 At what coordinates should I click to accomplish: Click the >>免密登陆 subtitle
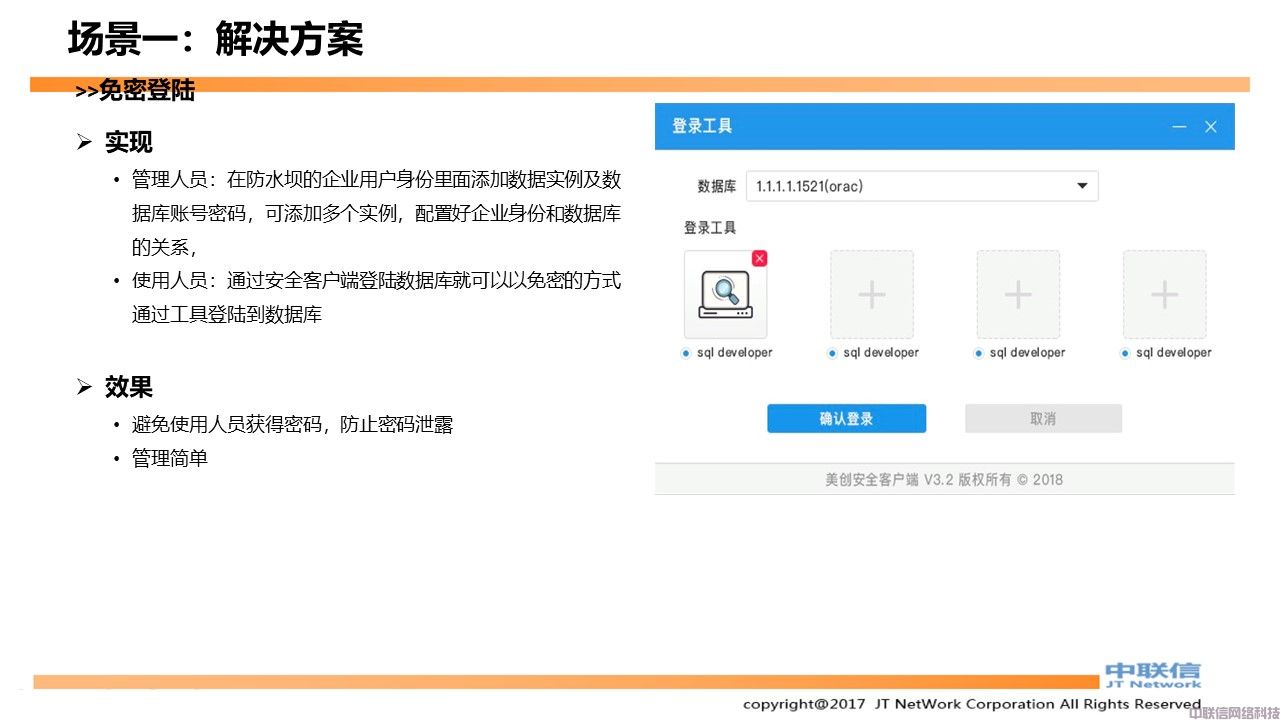pyautogui.click(x=135, y=91)
